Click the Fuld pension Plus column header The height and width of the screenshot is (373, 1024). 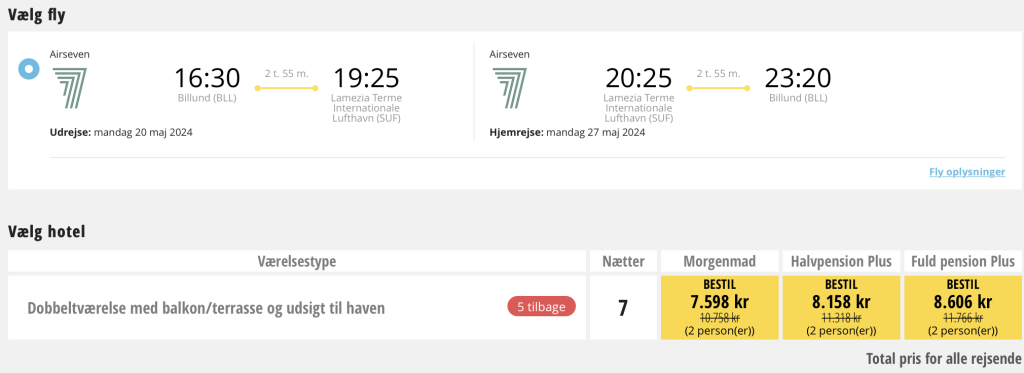[x=963, y=261]
